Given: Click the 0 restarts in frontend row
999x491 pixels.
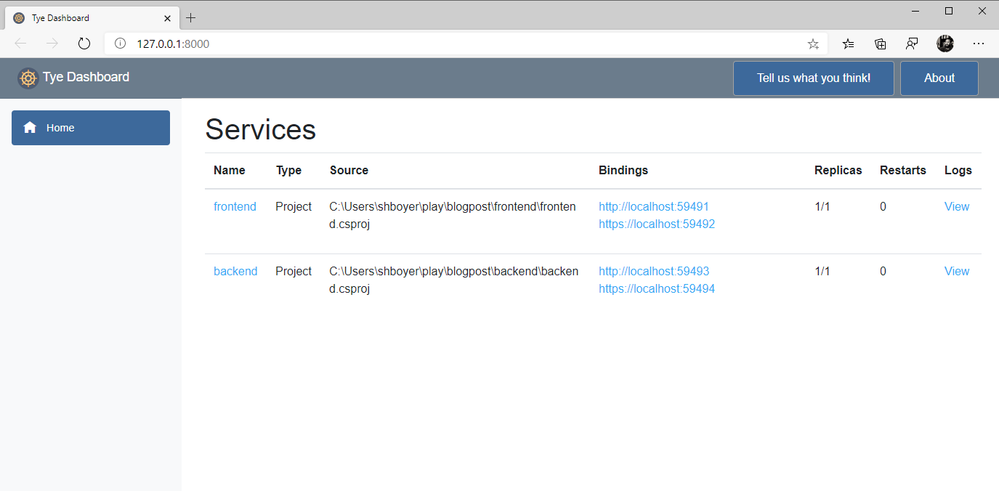Looking at the screenshot, I should [x=883, y=206].
